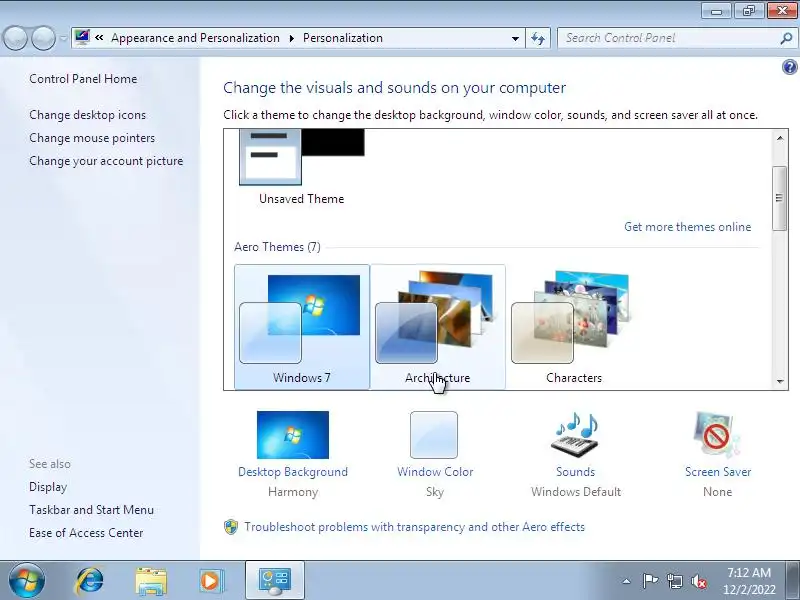Select the Architecture theme
This screenshot has height=600, width=800.
(x=438, y=327)
